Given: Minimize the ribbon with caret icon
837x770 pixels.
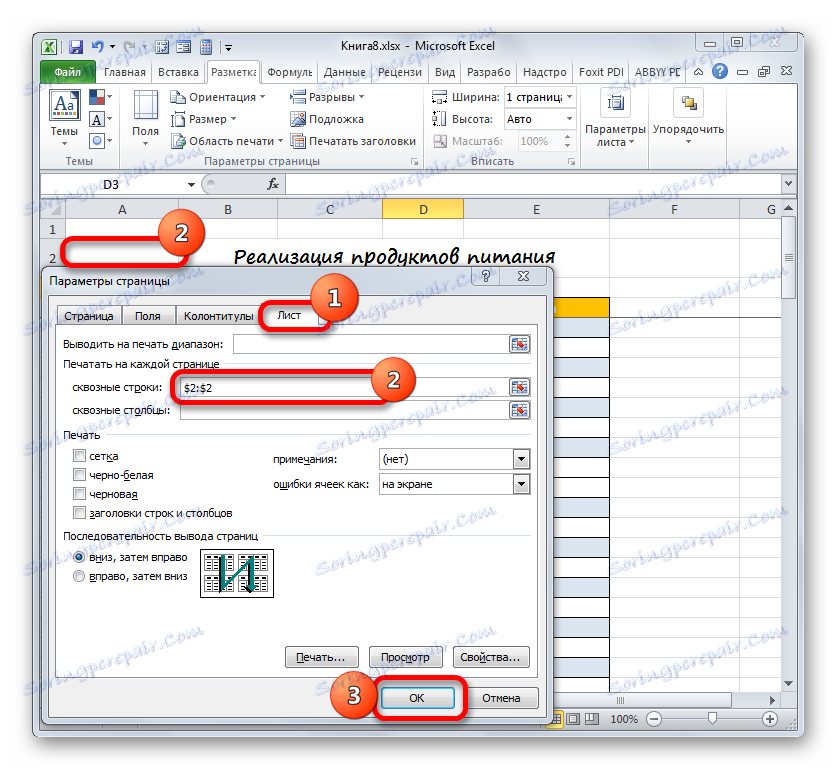Looking at the screenshot, I should [698, 72].
